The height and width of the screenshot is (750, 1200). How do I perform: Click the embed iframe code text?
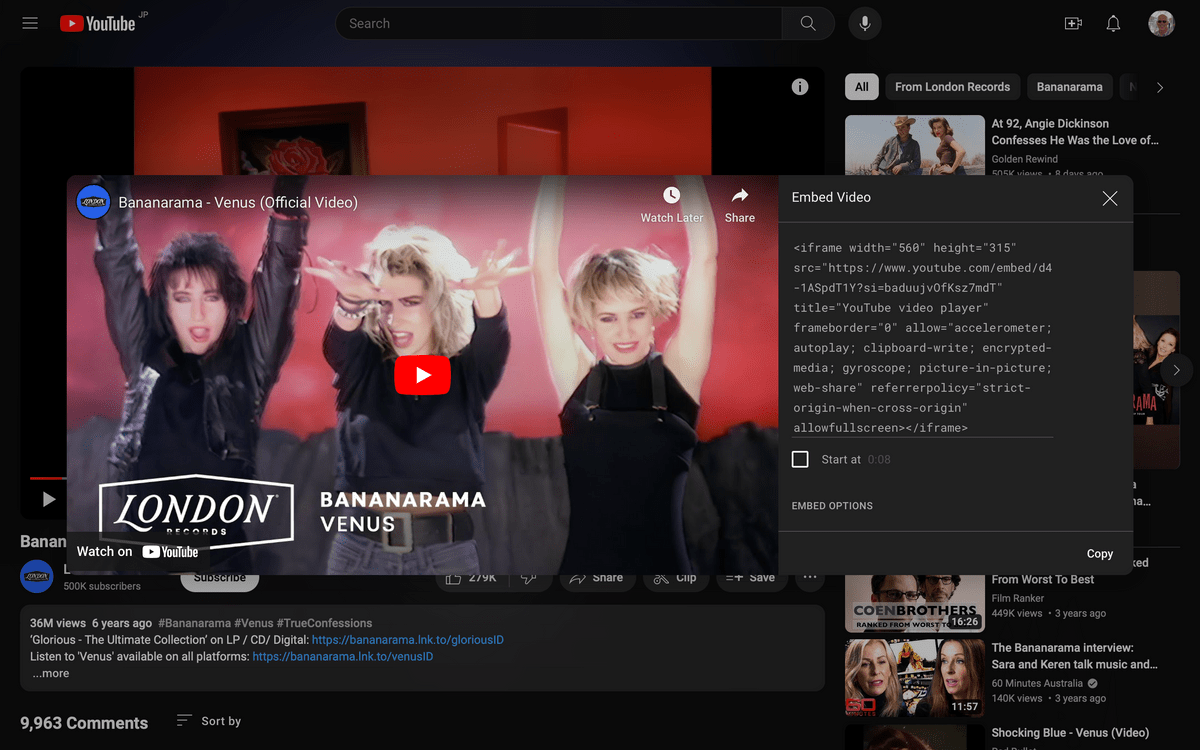tap(923, 338)
